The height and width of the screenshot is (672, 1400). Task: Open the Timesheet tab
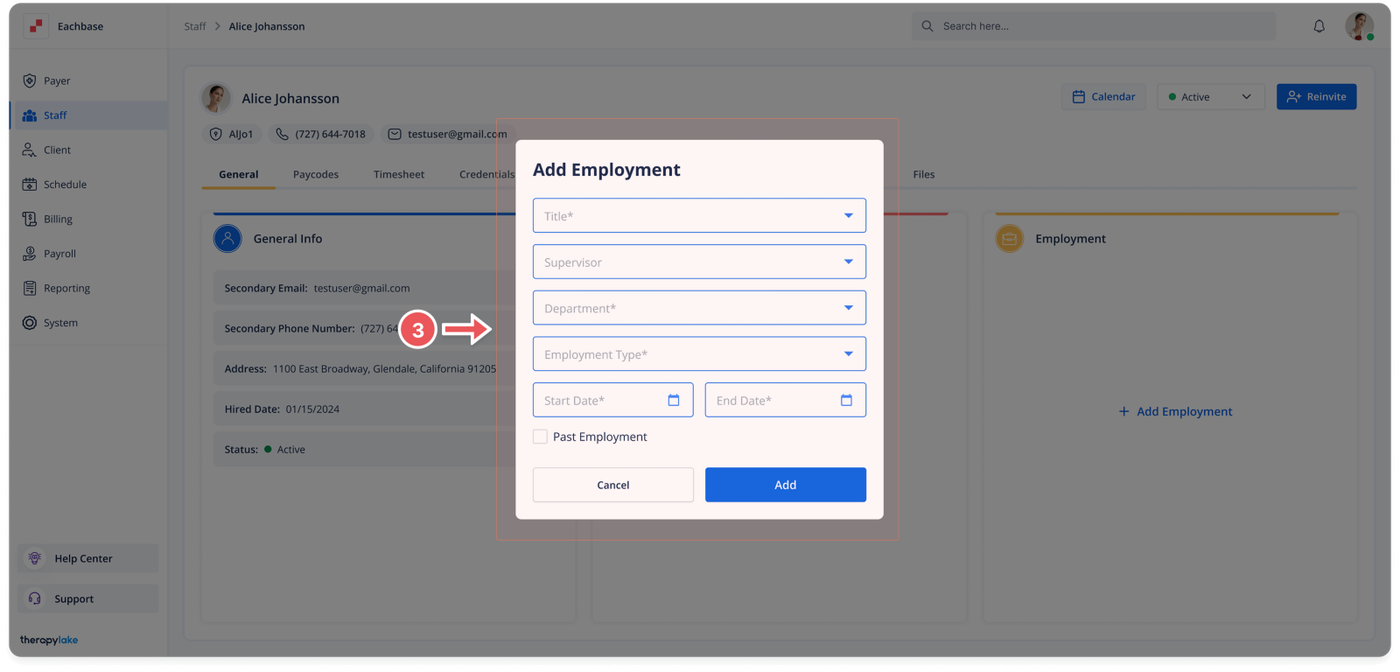click(x=399, y=174)
